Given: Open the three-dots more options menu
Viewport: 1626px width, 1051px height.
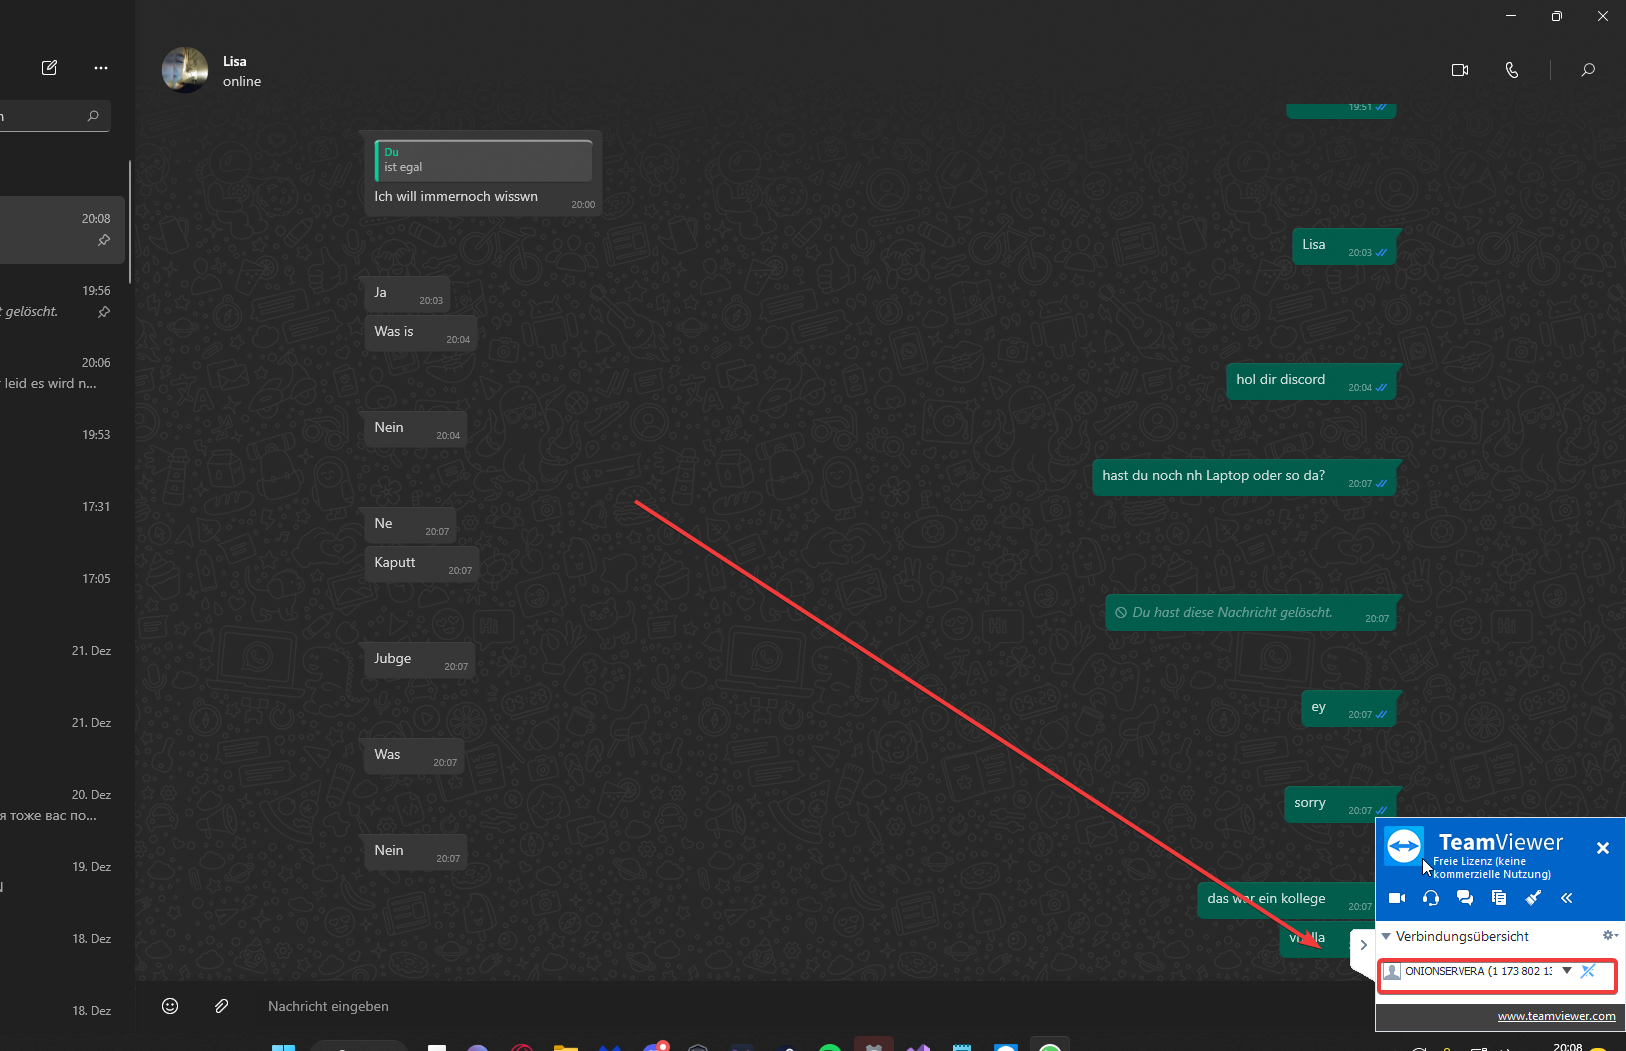Looking at the screenshot, I should pos(101,68).
